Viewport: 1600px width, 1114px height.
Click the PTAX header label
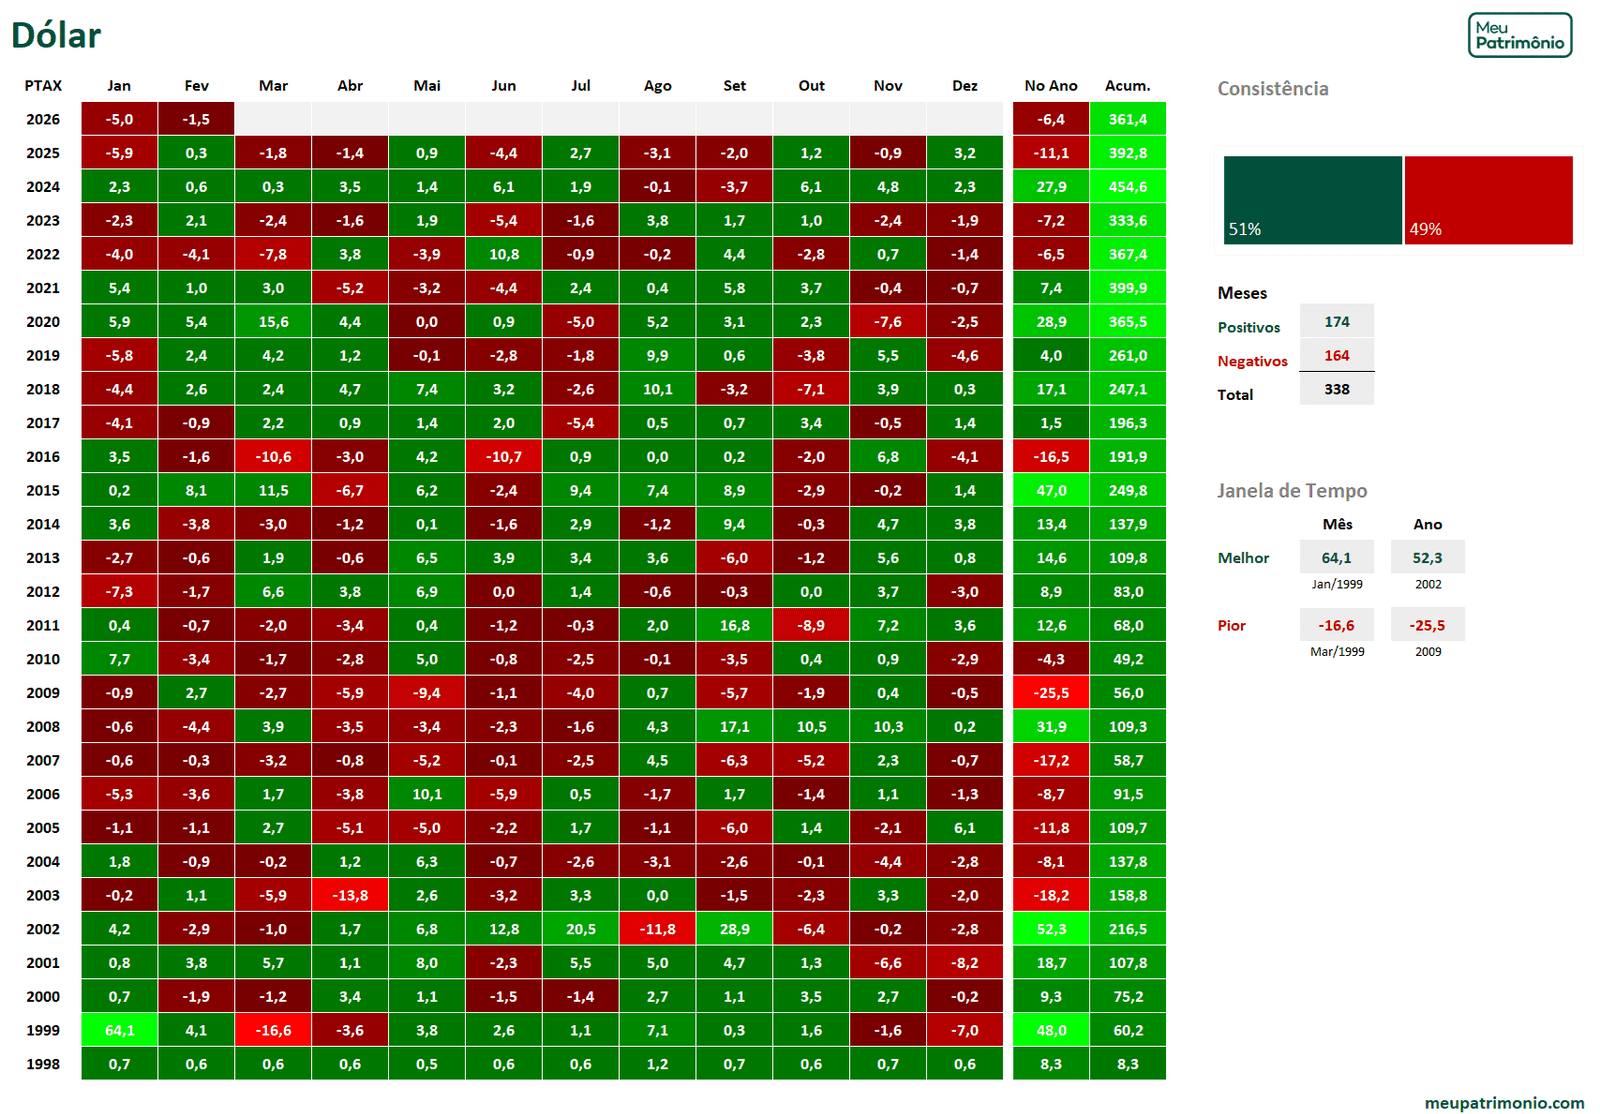click(43, 86)
